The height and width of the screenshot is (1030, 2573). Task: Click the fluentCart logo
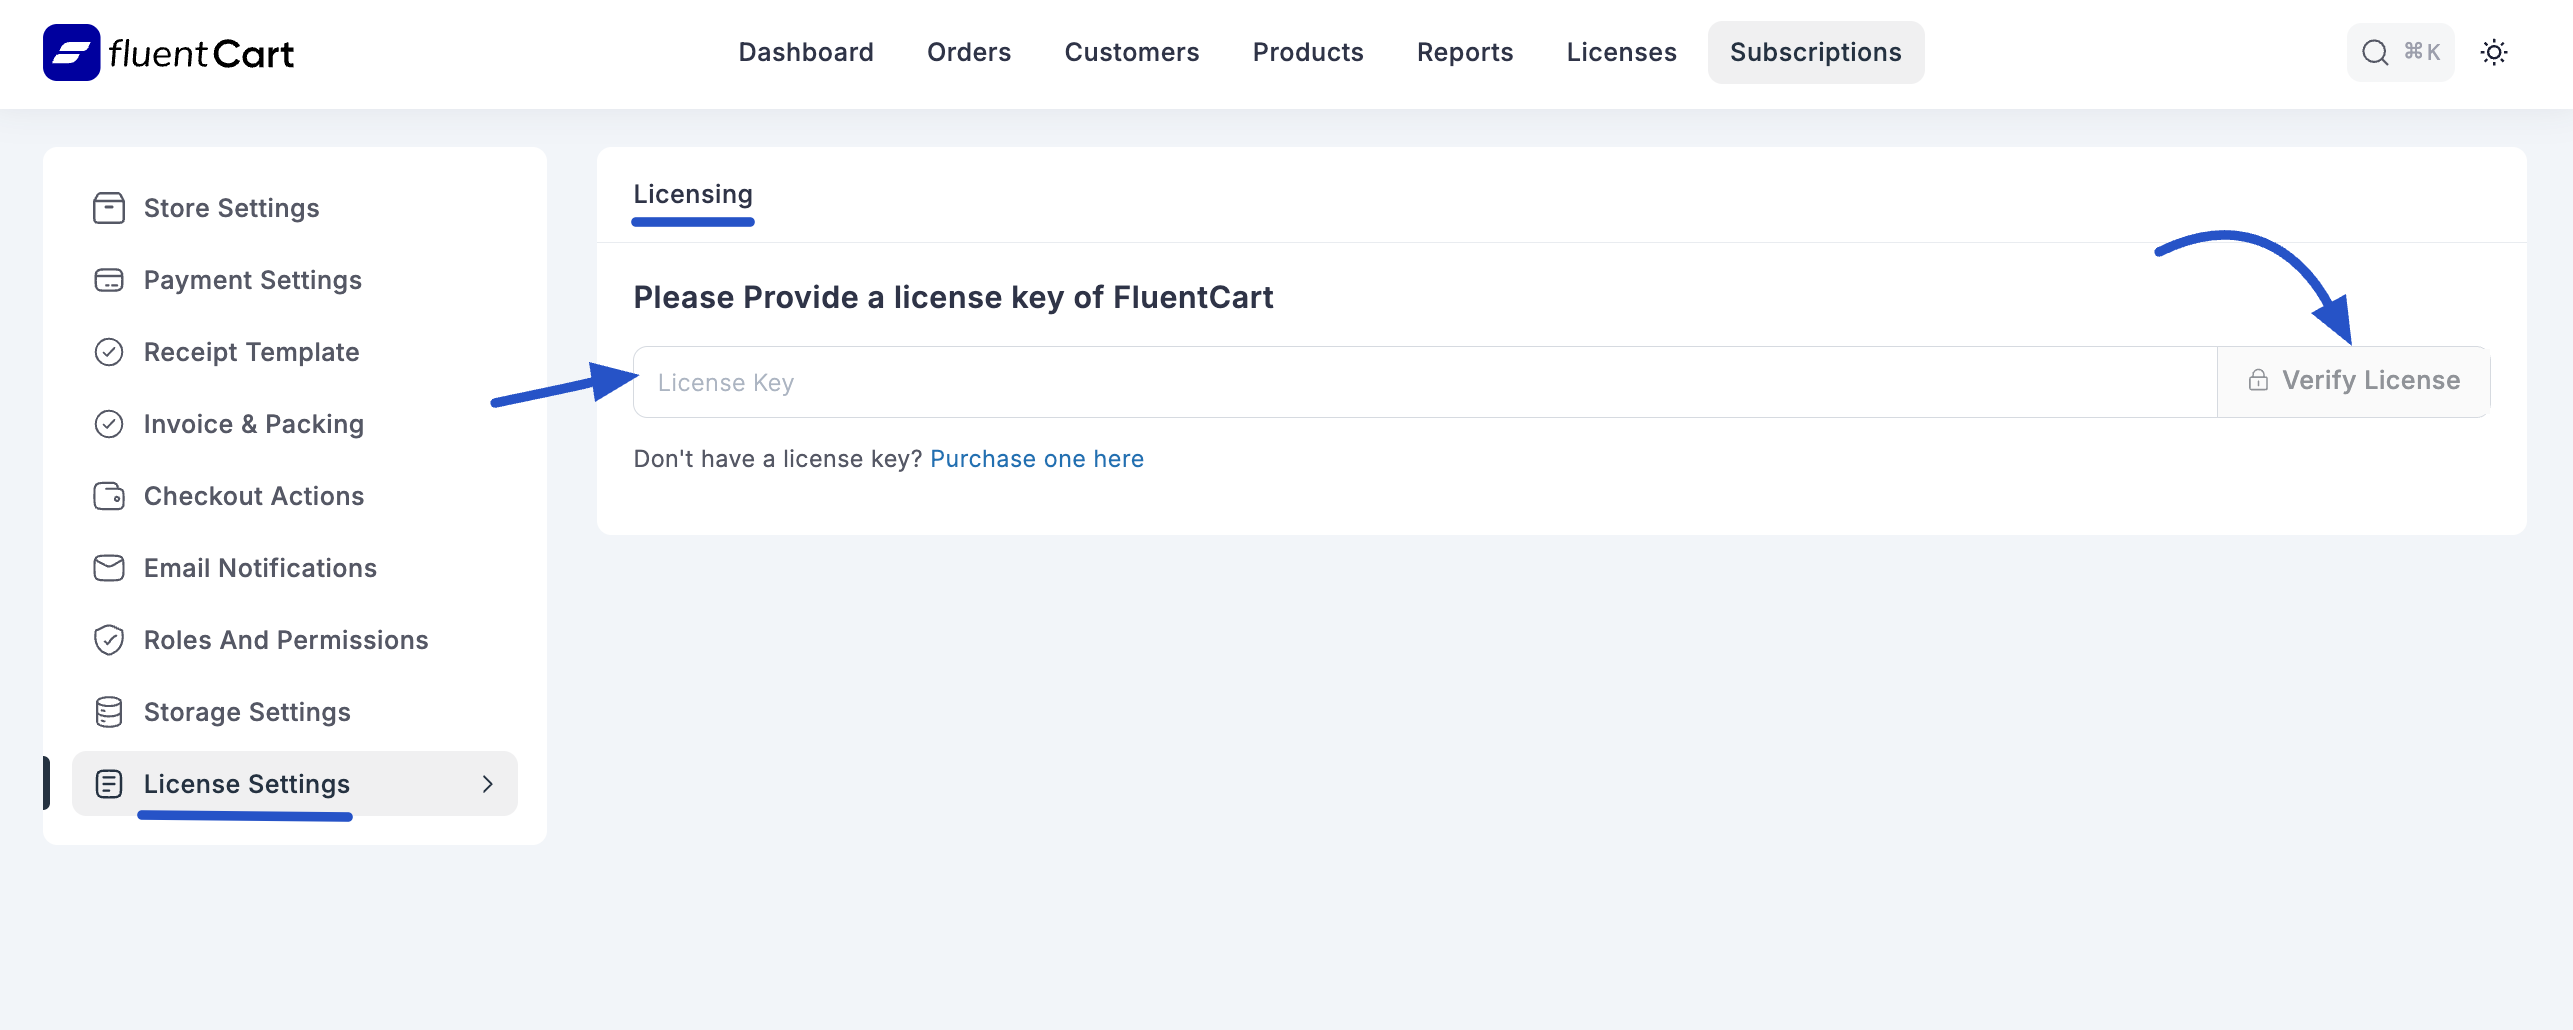pyautogui.click(x=167, y=52)
